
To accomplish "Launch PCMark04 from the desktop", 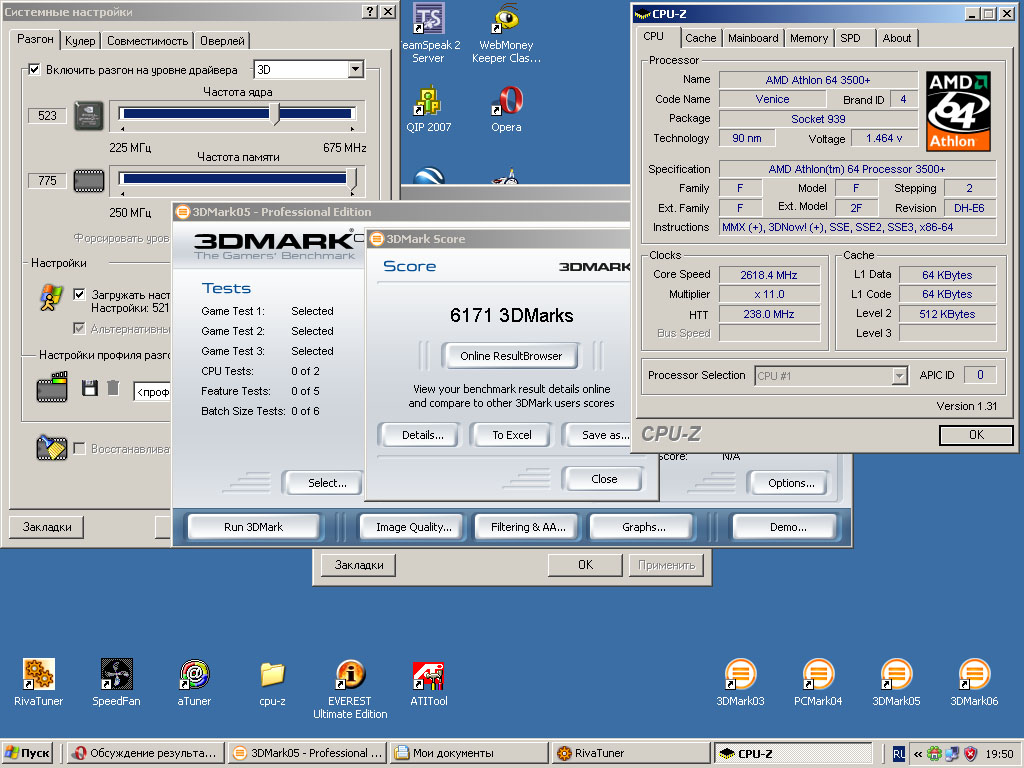I will pos(818,682).
